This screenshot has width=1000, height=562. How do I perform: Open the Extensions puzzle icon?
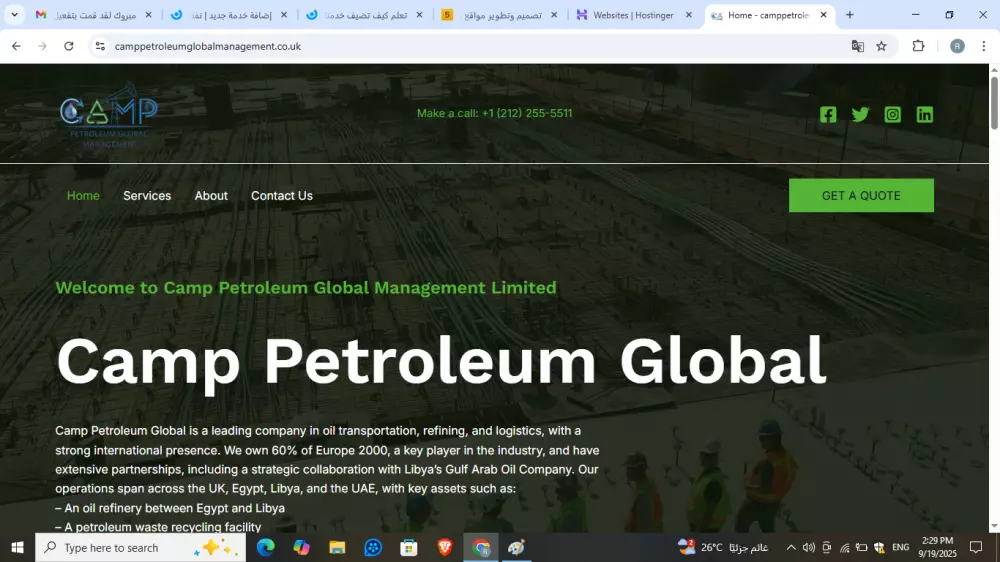click(x=918, y=46)
